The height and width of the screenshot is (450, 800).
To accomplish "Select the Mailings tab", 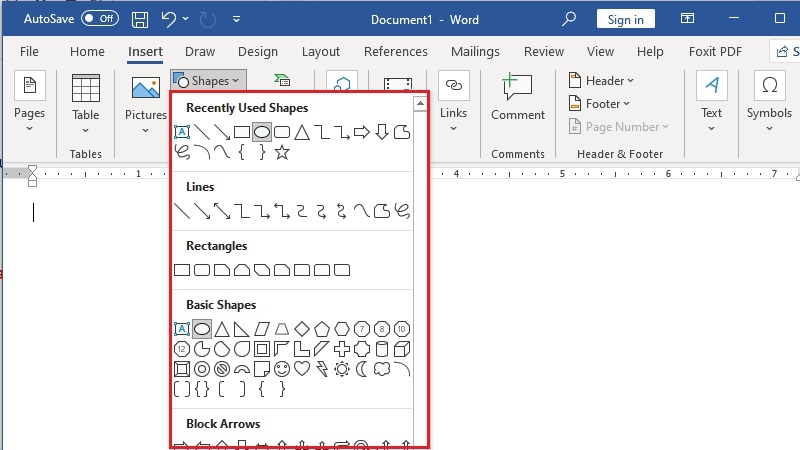I will pos(475,52).
